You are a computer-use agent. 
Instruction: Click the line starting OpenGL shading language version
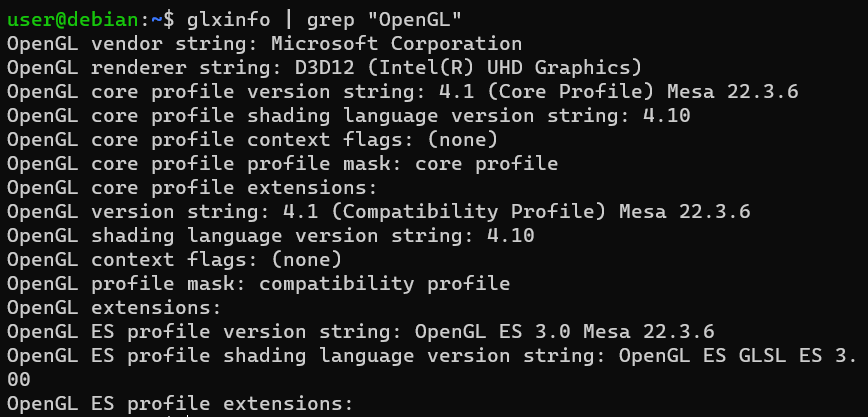coord(270,235)
